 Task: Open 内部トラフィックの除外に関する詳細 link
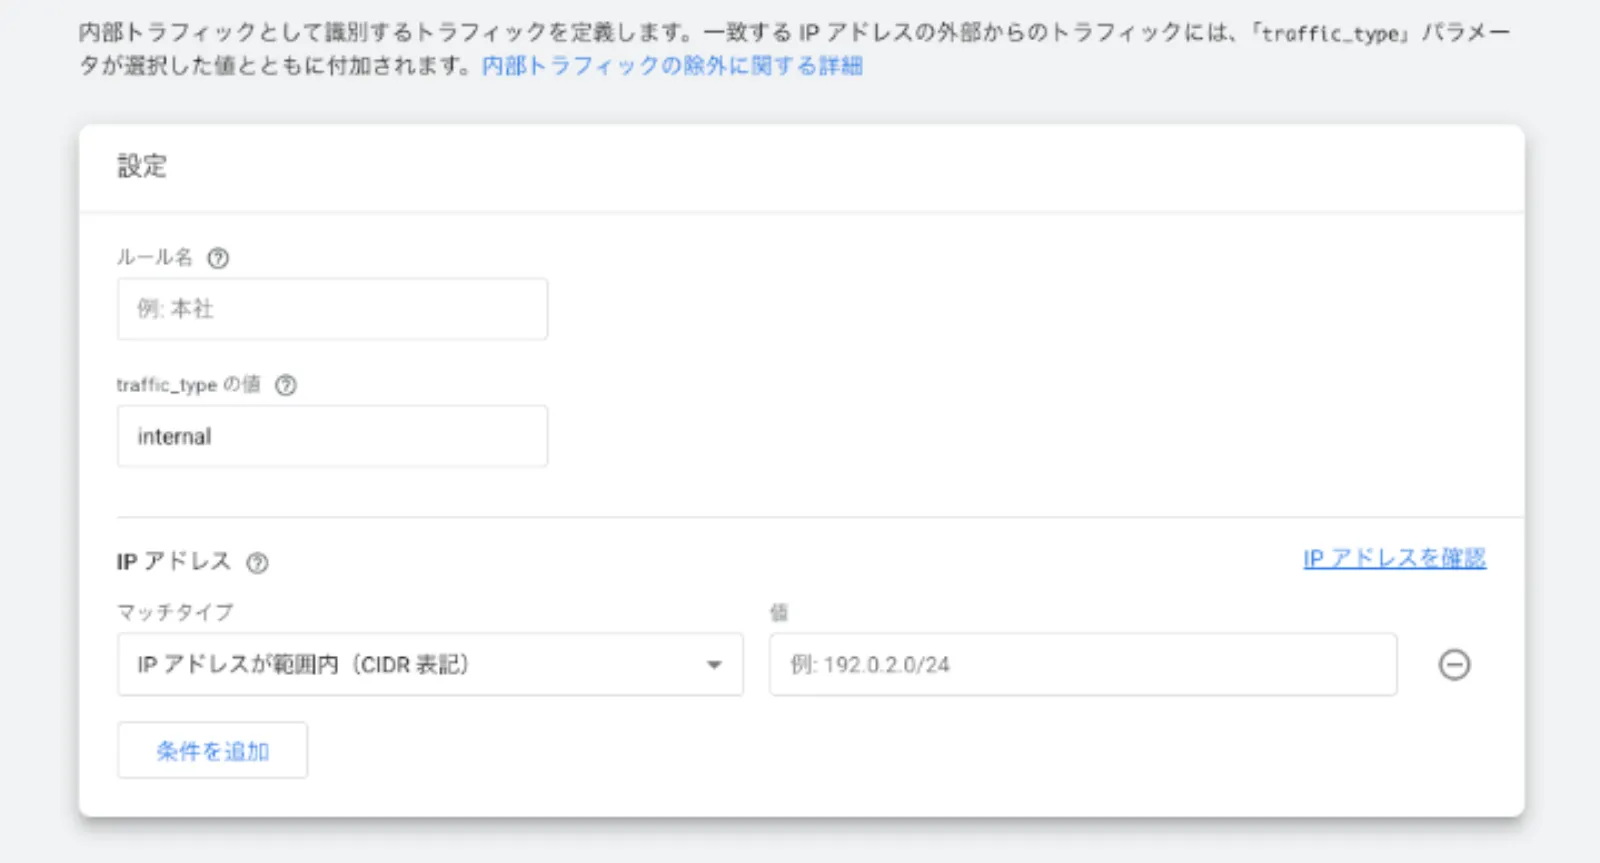point(672,66)
